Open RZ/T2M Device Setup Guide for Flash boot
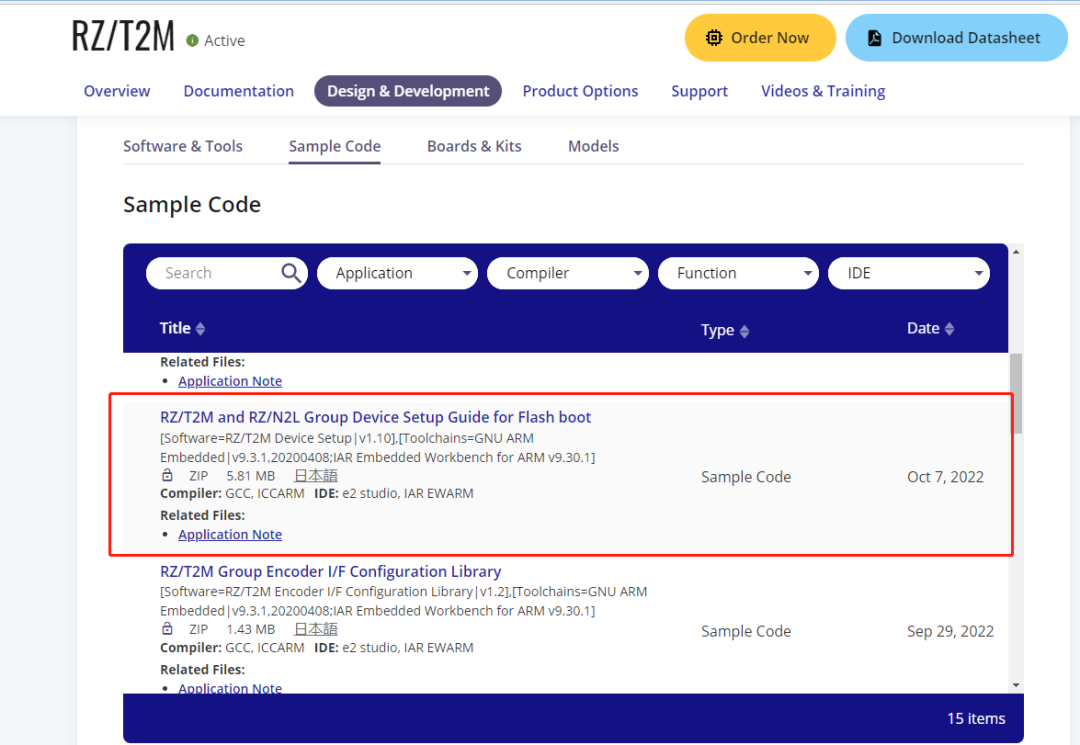The width and height of the screenshot is (1080, 745). pos(375,417)
